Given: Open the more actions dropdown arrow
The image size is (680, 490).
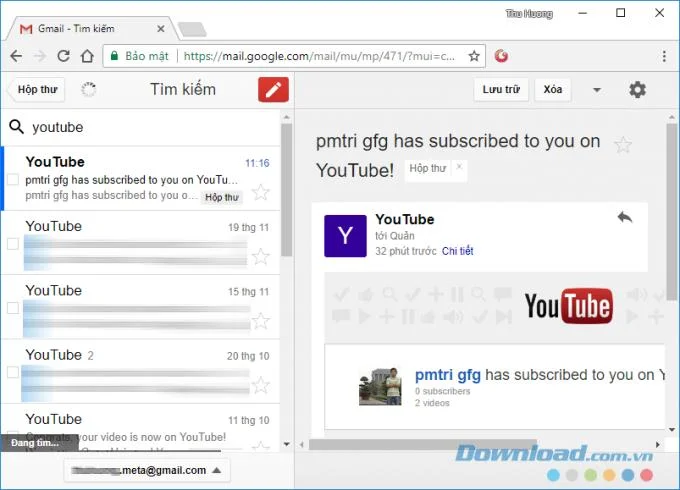Looking at the screenshot, I should tap(597, 90).
